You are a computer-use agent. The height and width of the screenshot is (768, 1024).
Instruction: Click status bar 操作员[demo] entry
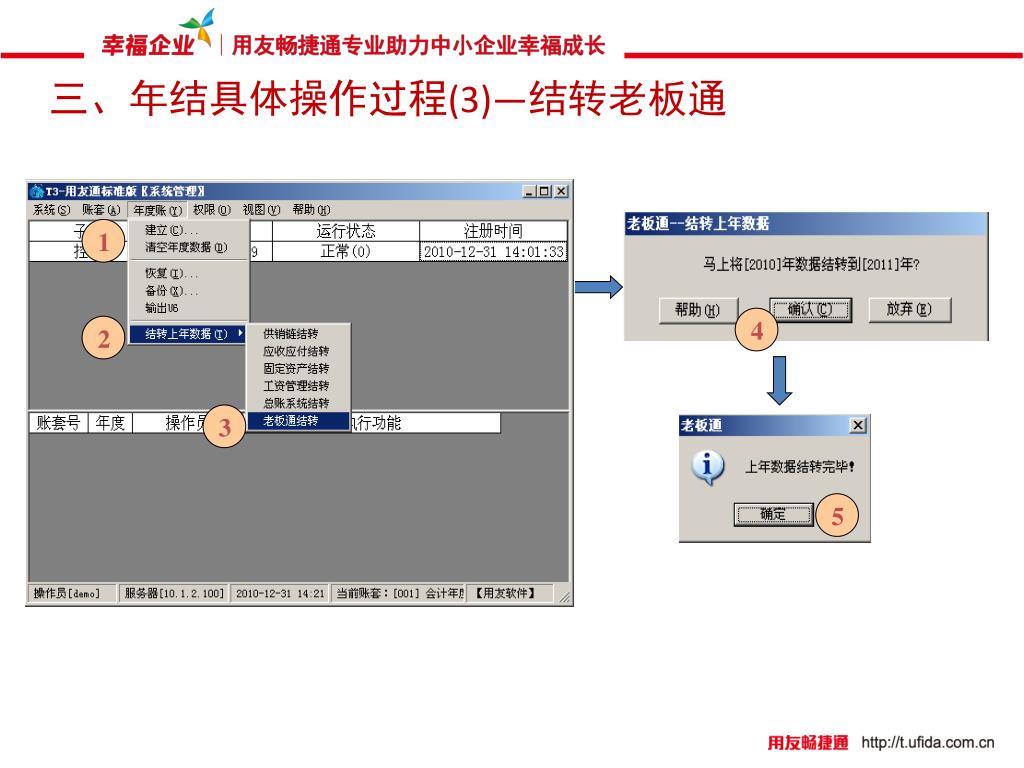(x=72, y=593)
